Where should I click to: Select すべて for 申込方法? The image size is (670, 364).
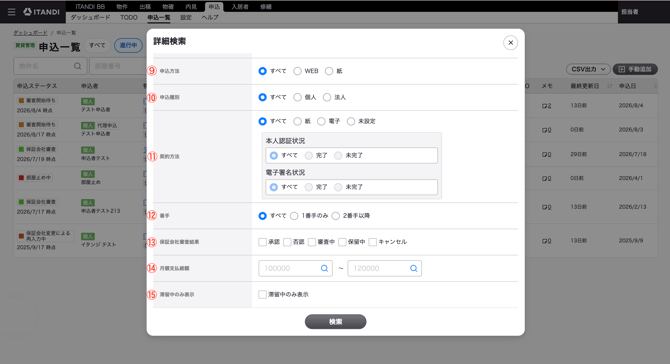262,71
